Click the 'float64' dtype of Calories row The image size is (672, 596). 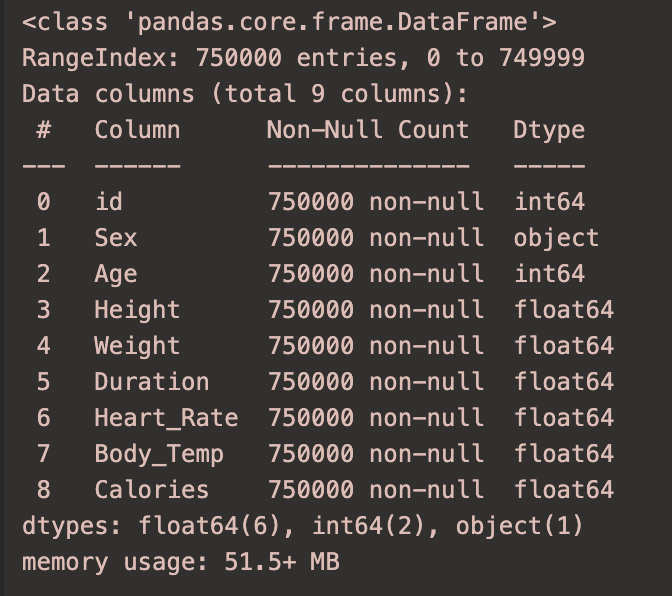pyautogui.click(x=564, y=489)
